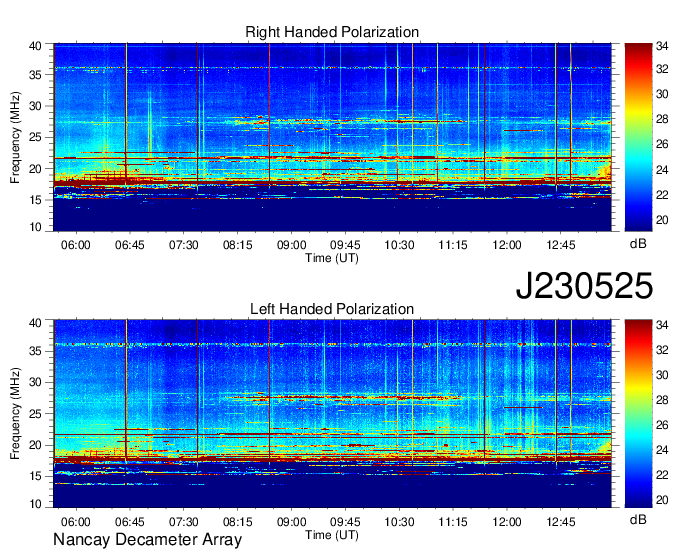Click the 30 MHz tick of Right Handed plot

coord(35,106)
